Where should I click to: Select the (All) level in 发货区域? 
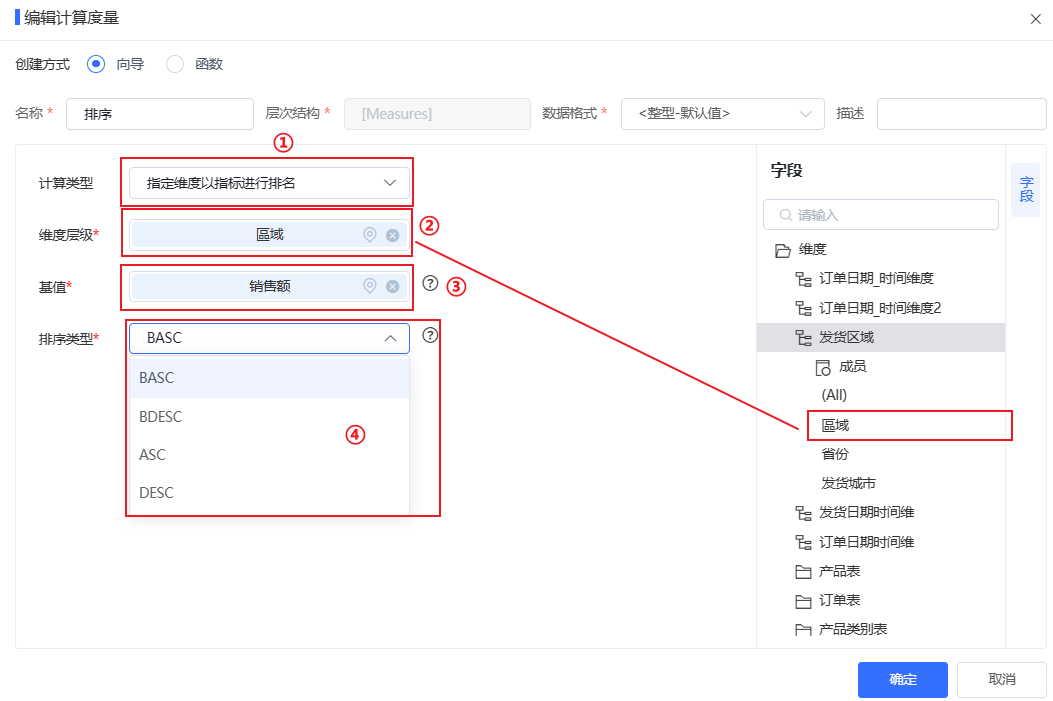[834, 395]
